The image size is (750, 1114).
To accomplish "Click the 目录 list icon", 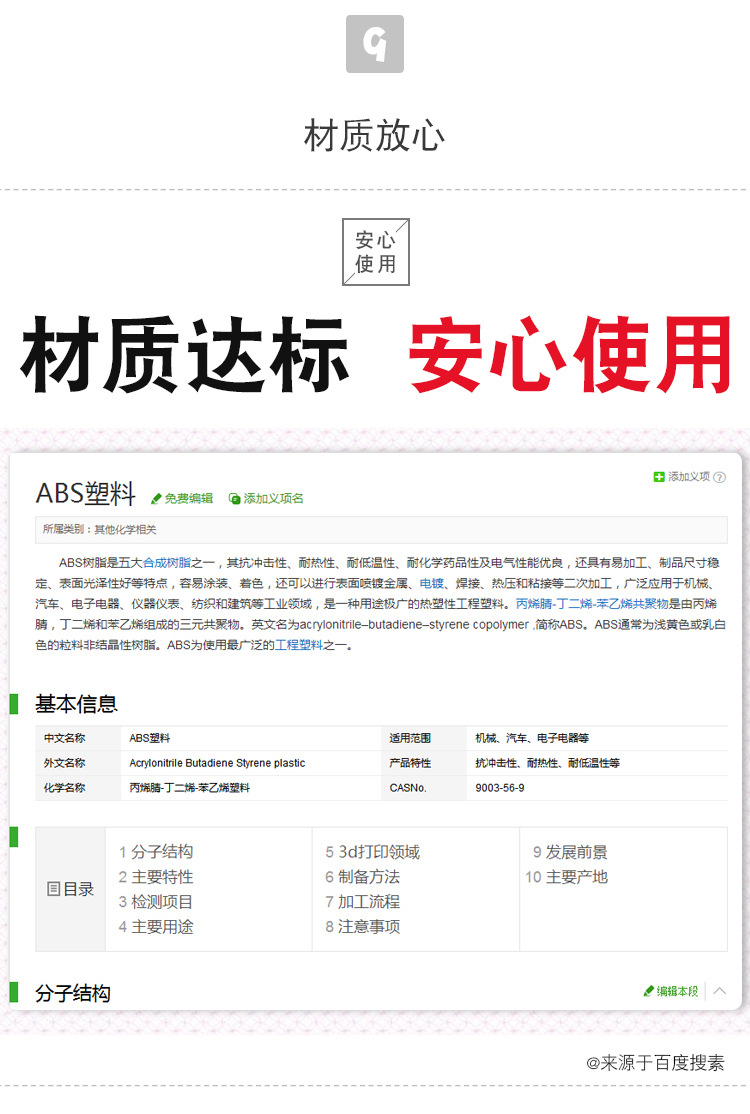I will [x=53, y=889].
